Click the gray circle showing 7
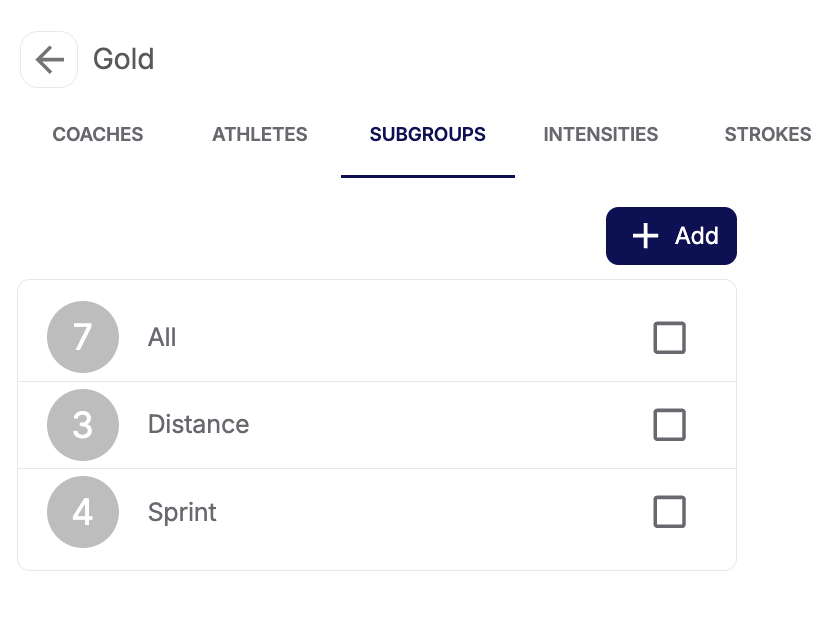Viewport: 840px width, 622px height. (x=83, y=337)
